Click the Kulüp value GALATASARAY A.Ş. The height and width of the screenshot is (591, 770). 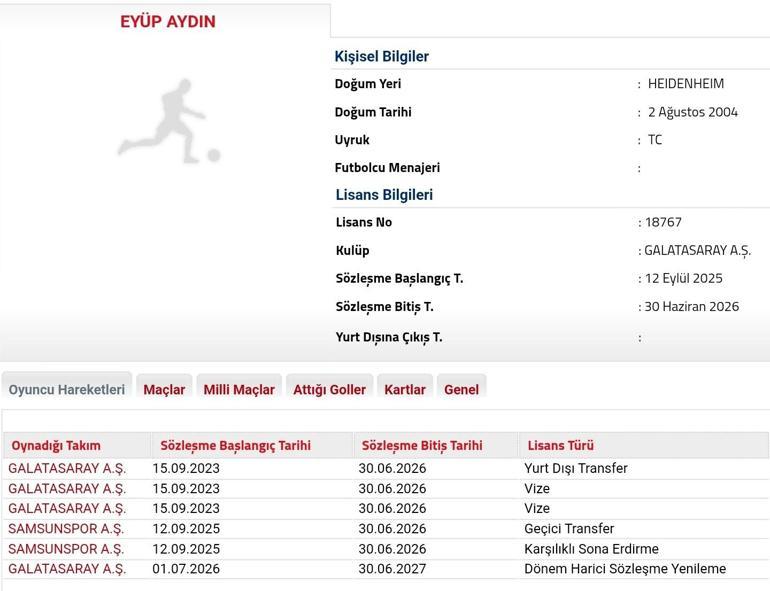click(698, 250)
